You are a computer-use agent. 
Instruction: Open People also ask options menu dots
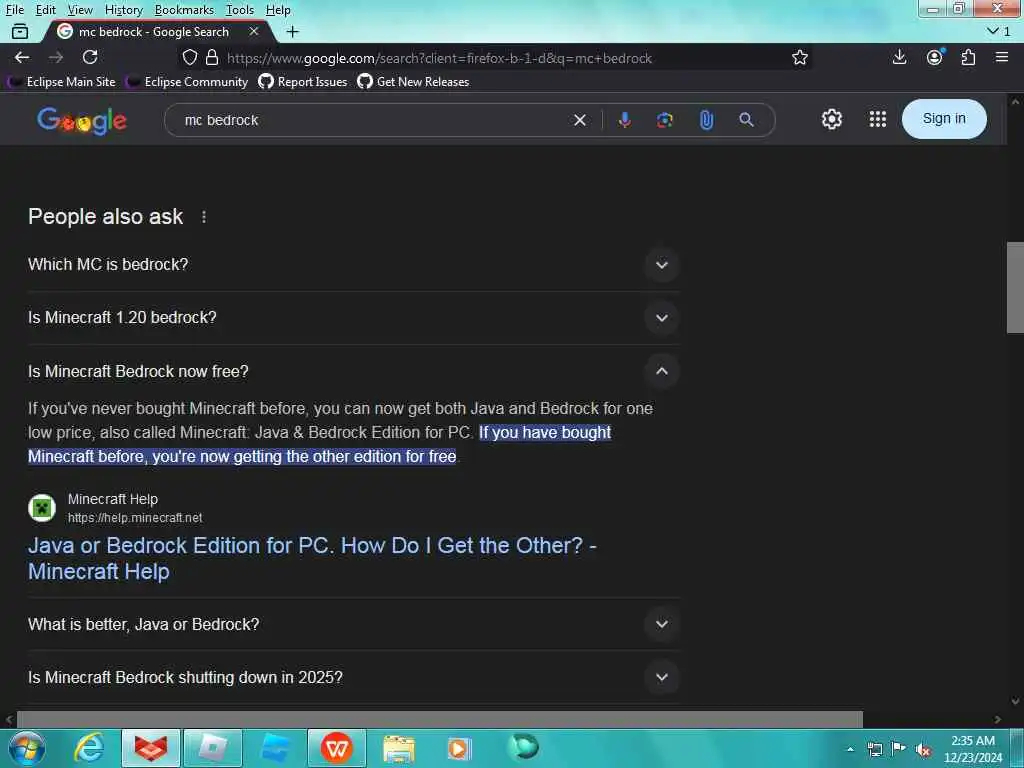(204, 217)
